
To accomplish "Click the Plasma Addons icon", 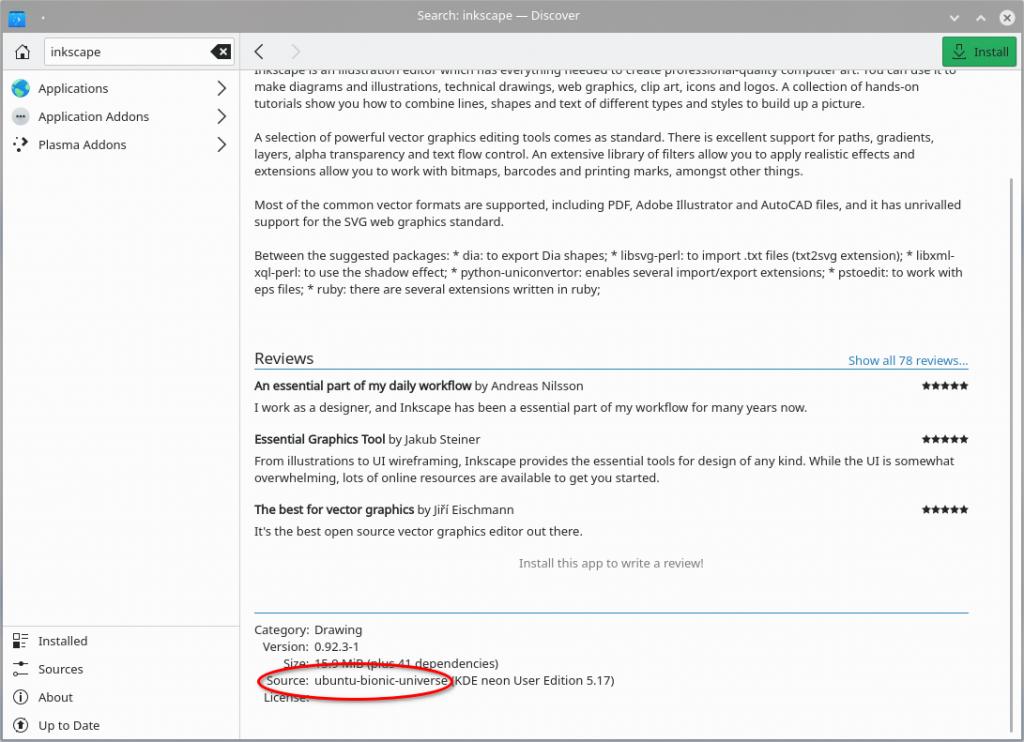I will tap(21, 144).
